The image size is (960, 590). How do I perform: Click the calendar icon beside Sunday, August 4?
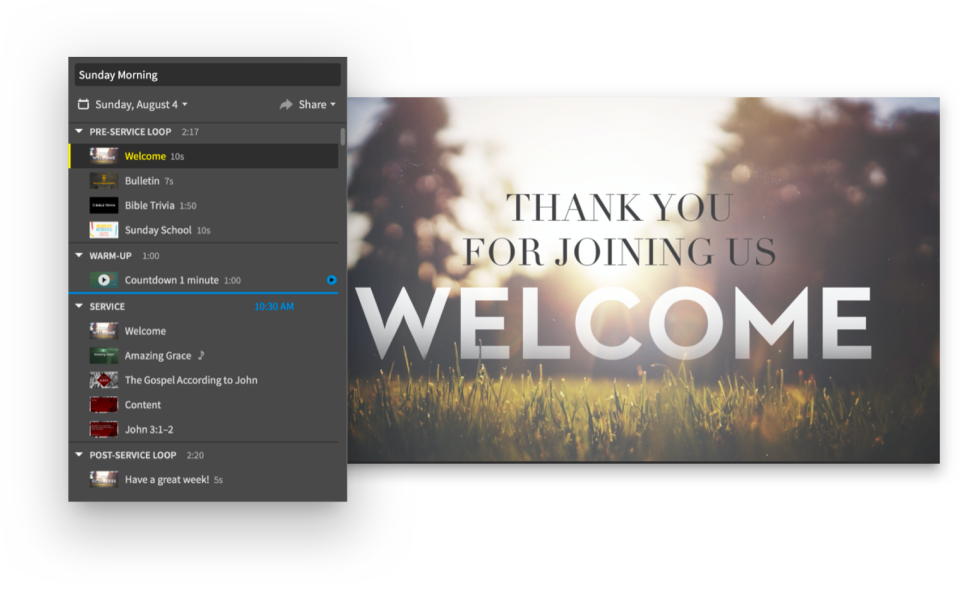pyautogui.click(x=83, y=104)
